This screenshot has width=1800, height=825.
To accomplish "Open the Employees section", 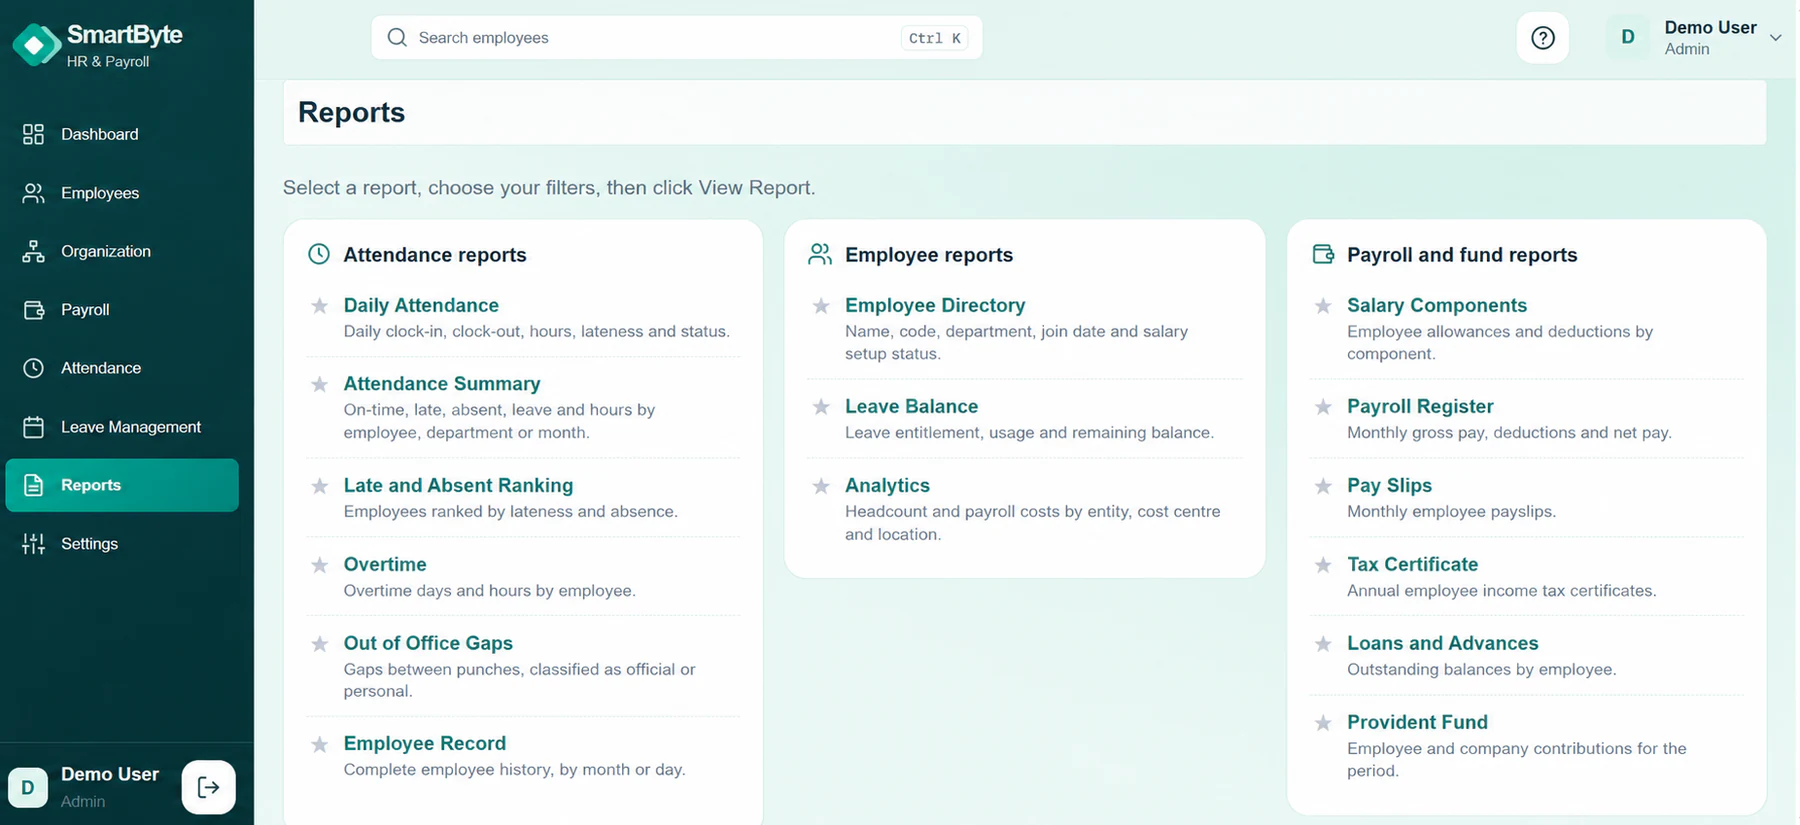I will tap(122, 193).
